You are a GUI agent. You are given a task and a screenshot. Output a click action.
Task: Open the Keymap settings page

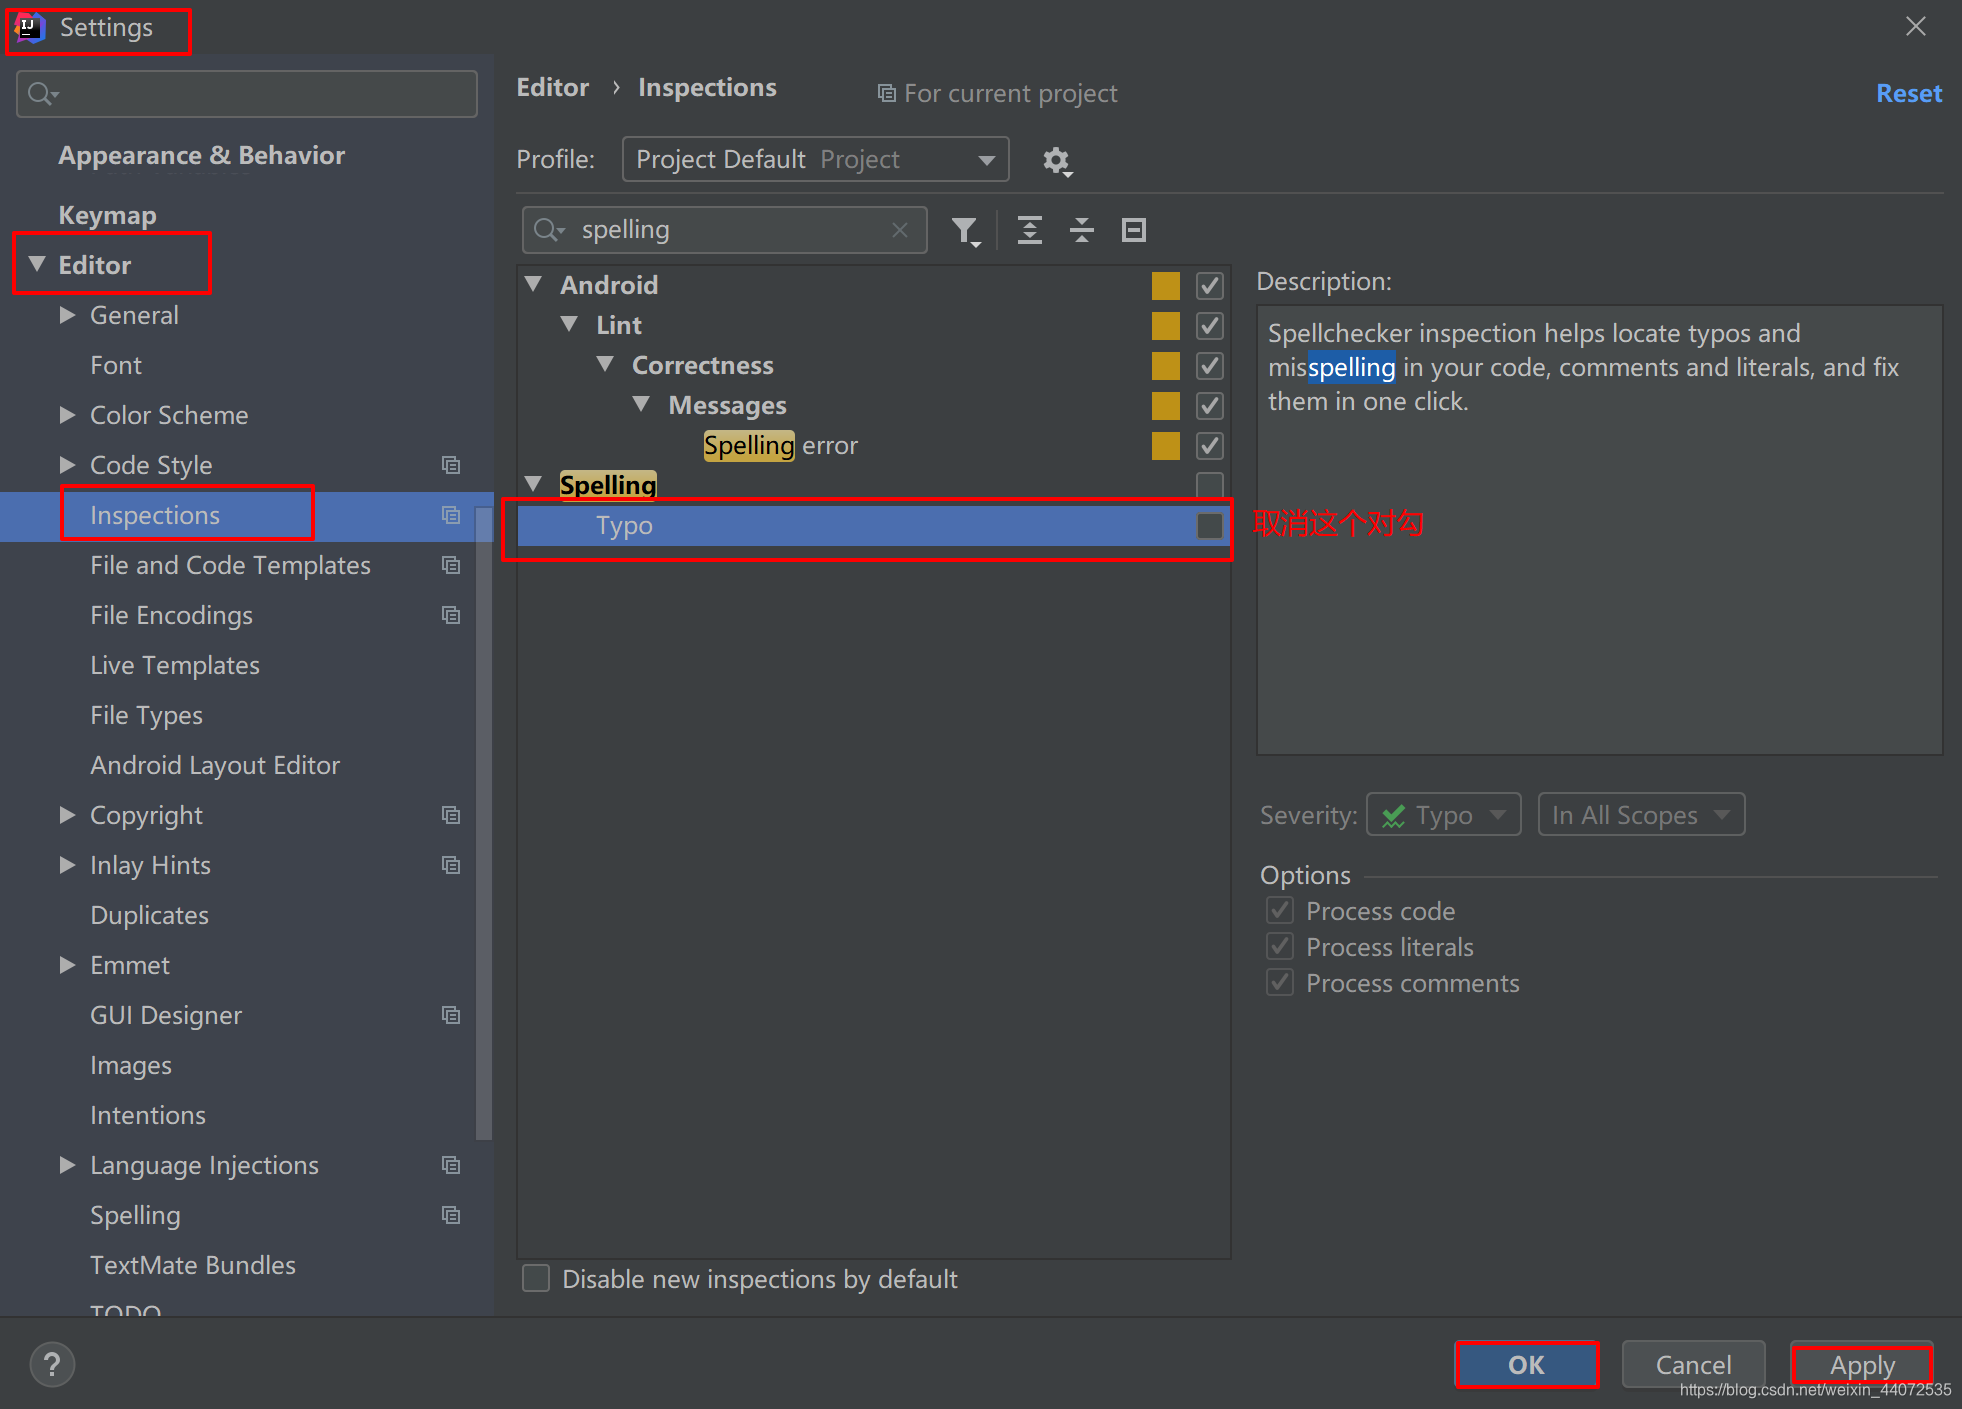107,215
